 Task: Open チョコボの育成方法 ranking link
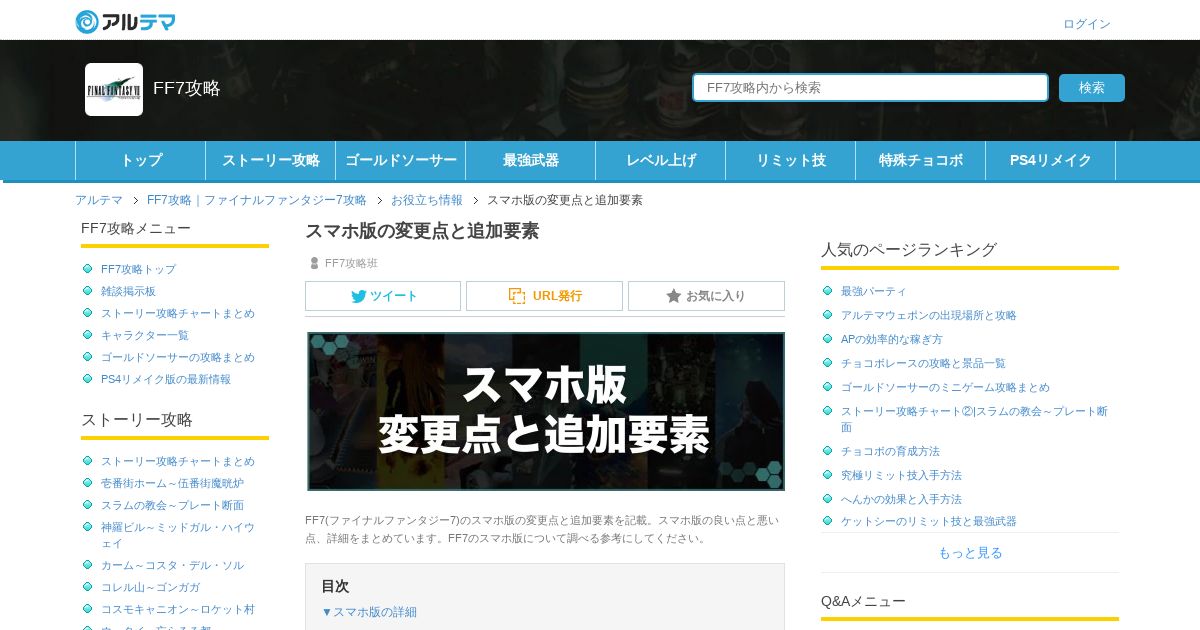[x=890, y=451]
